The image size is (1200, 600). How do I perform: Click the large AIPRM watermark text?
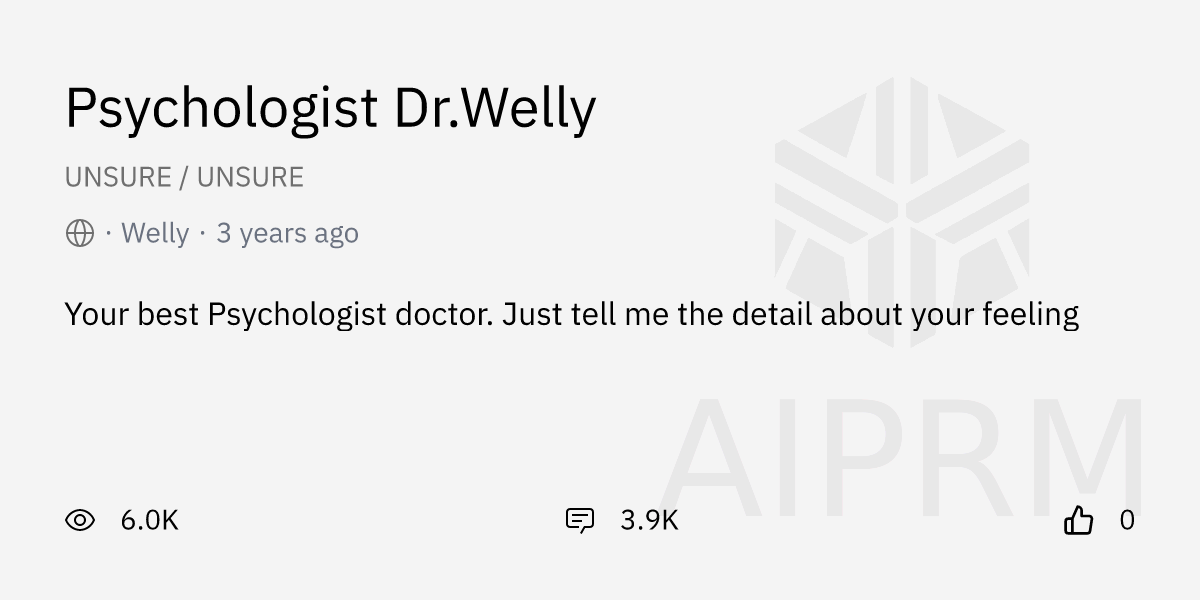click(900, 460)
